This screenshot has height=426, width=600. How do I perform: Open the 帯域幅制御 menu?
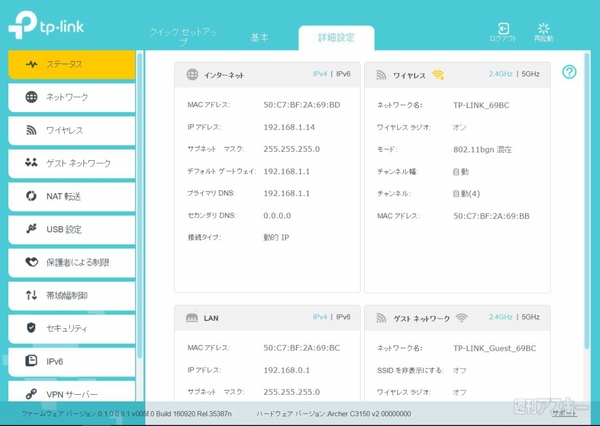(72, 295)
